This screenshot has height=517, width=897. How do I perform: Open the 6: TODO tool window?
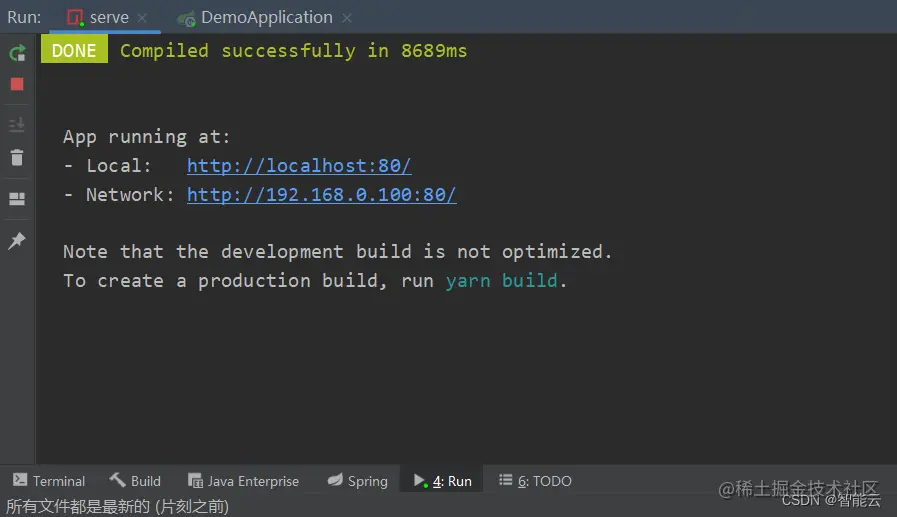(x=535, y=481)
